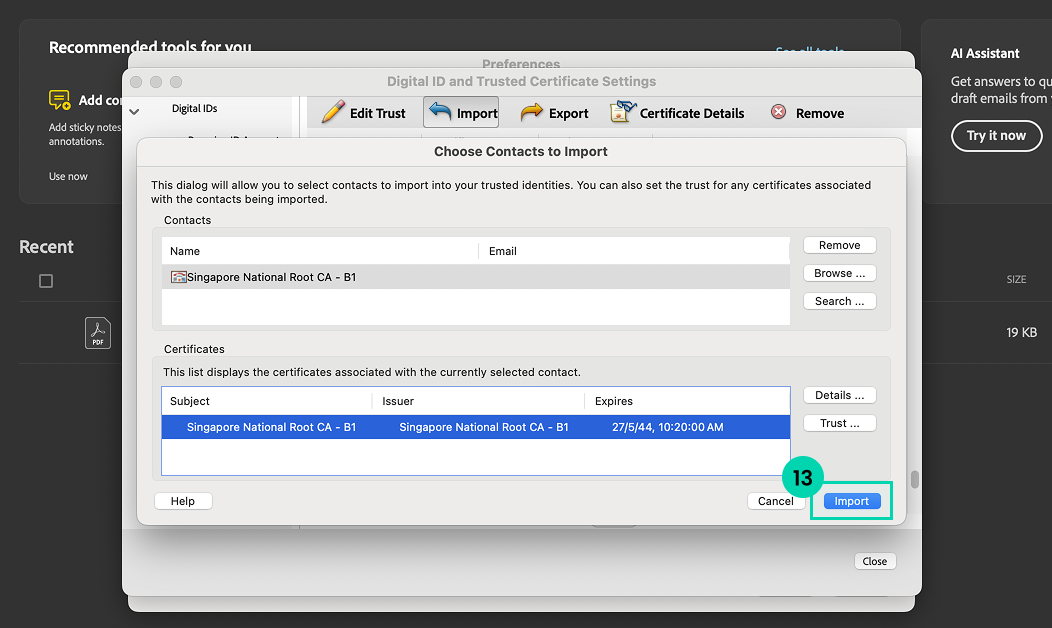The width and height of the screenshot is (1052, 628).
Task: Click the Export arrow icon
Action: 532,113
